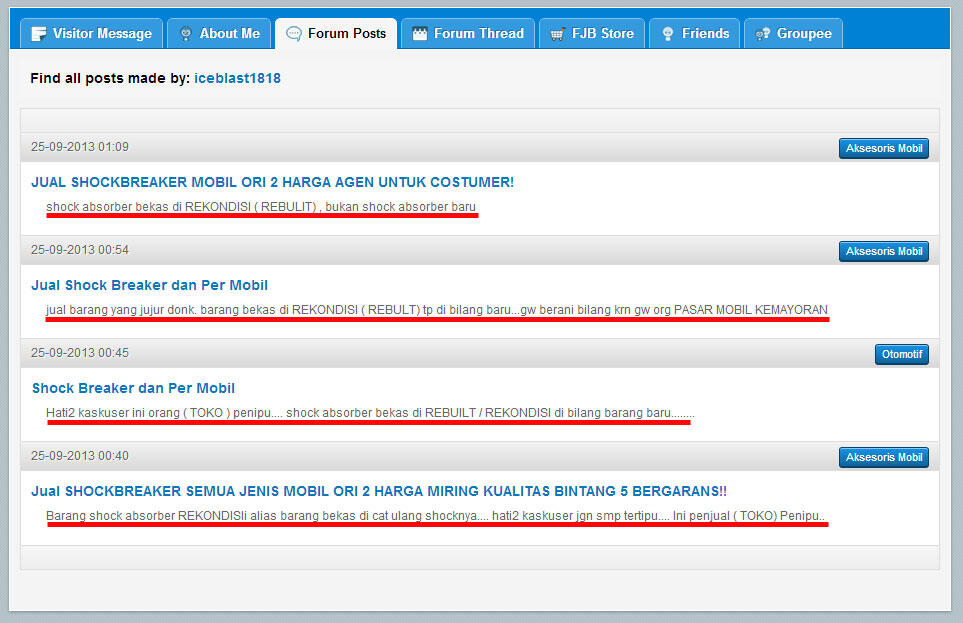The width and height of the screenshot is (963, 623).
Task: Click the timestamp 25-09-2013 00:40
Action: click(x=80, y=456)
